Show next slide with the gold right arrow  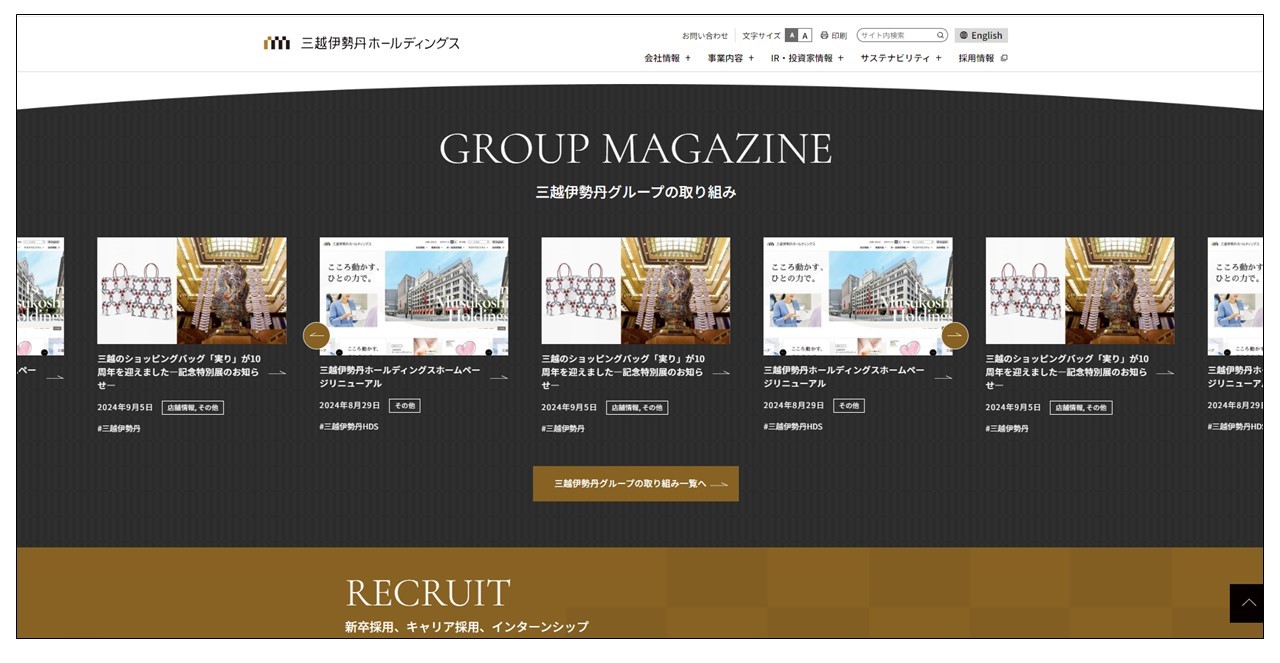955,335
